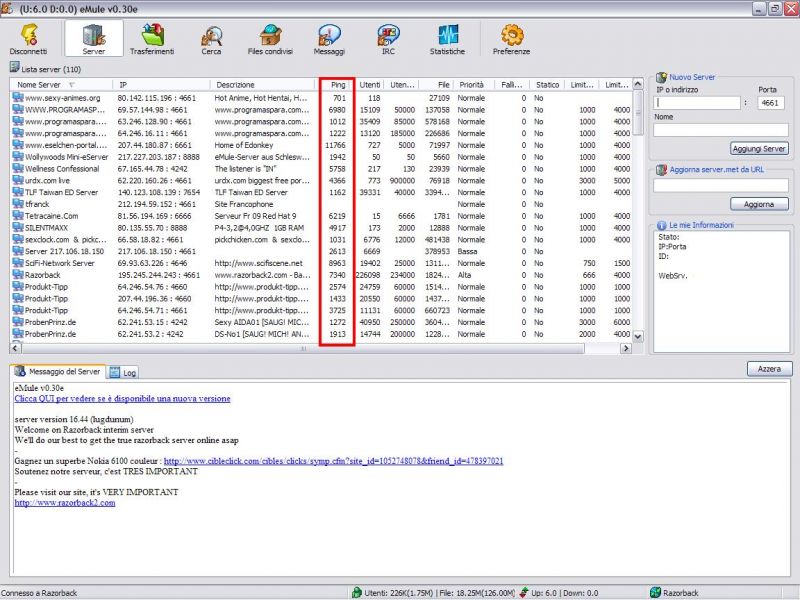Sort server list by Falli... column
The width and height of the screenshot is (800, 600).
click(x=512, y=85)
